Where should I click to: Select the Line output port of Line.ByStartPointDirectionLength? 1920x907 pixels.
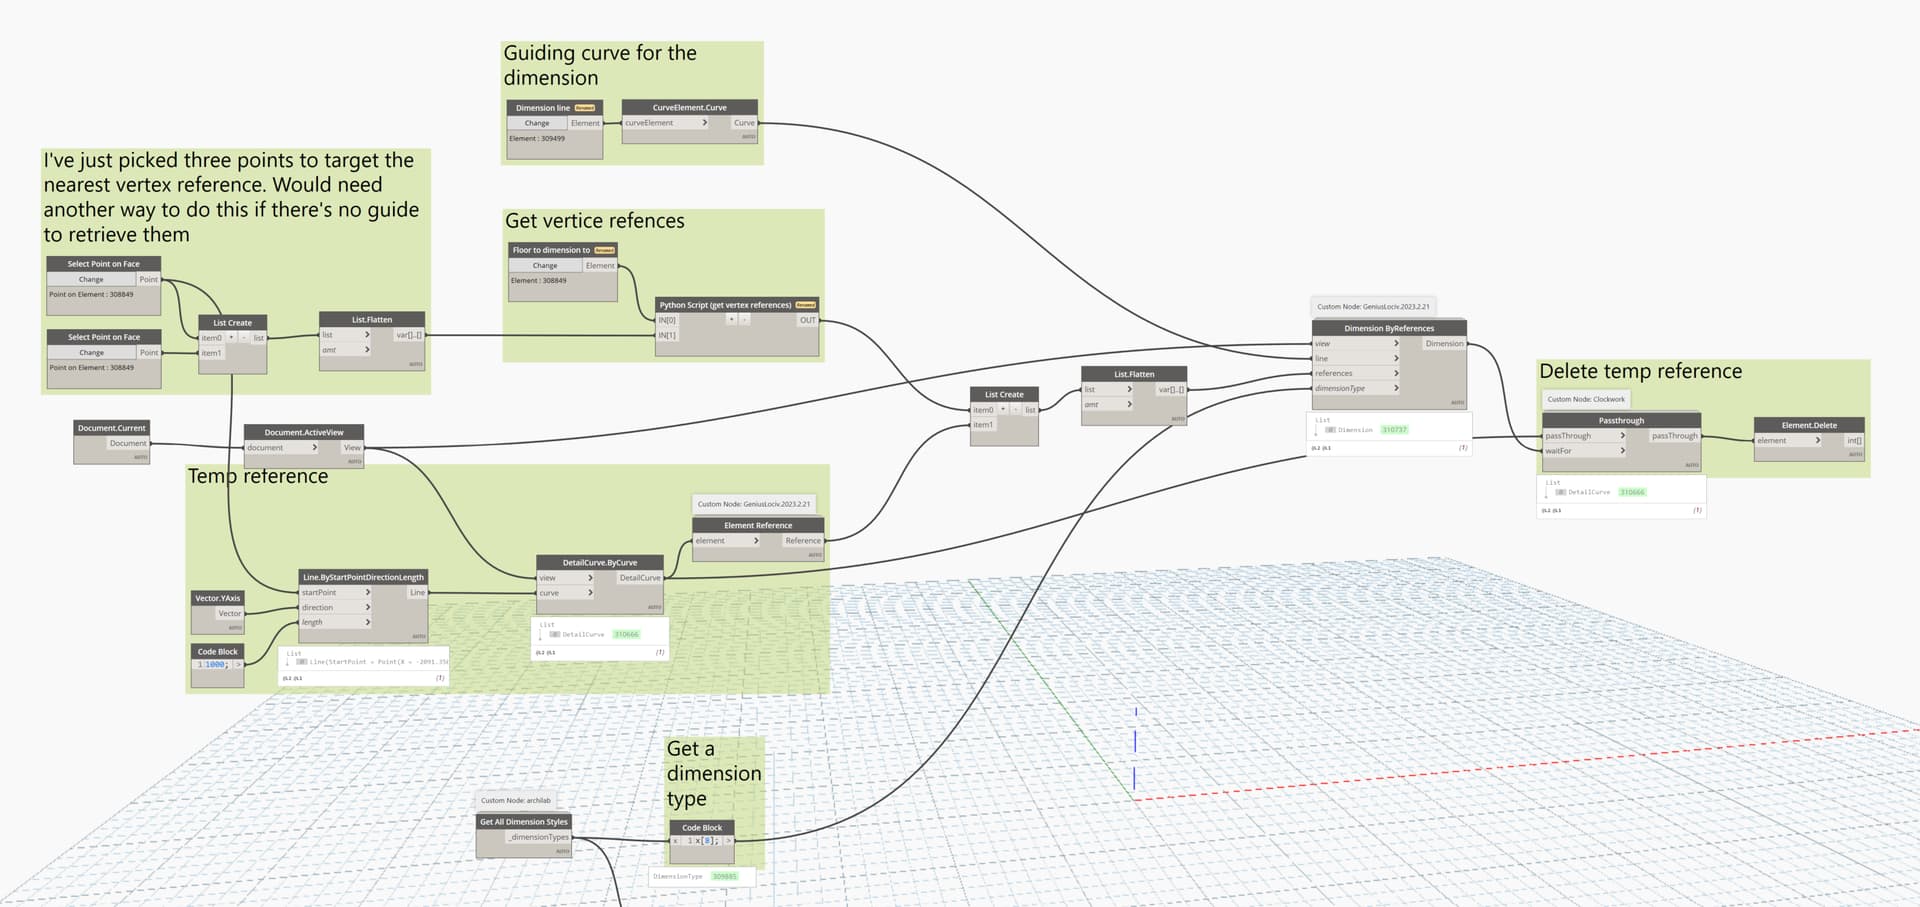(417, 593)
